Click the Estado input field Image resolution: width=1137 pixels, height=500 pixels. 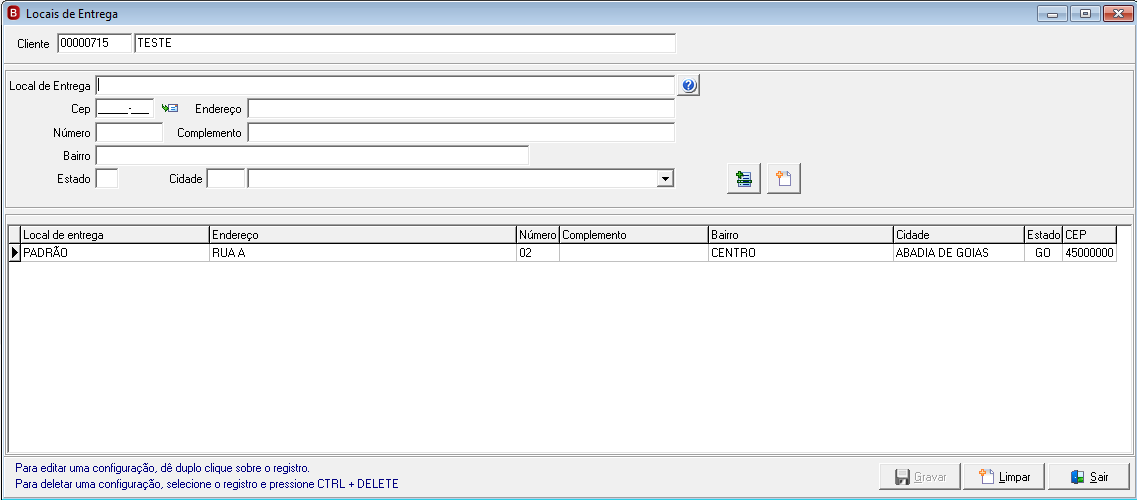[x=107, y=178]
